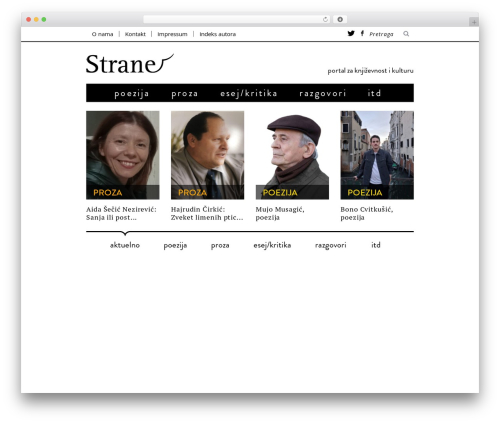Click the browser download icon button
Image resolution: width=500 pixels, height=423 pixels.
coord(340,20)
